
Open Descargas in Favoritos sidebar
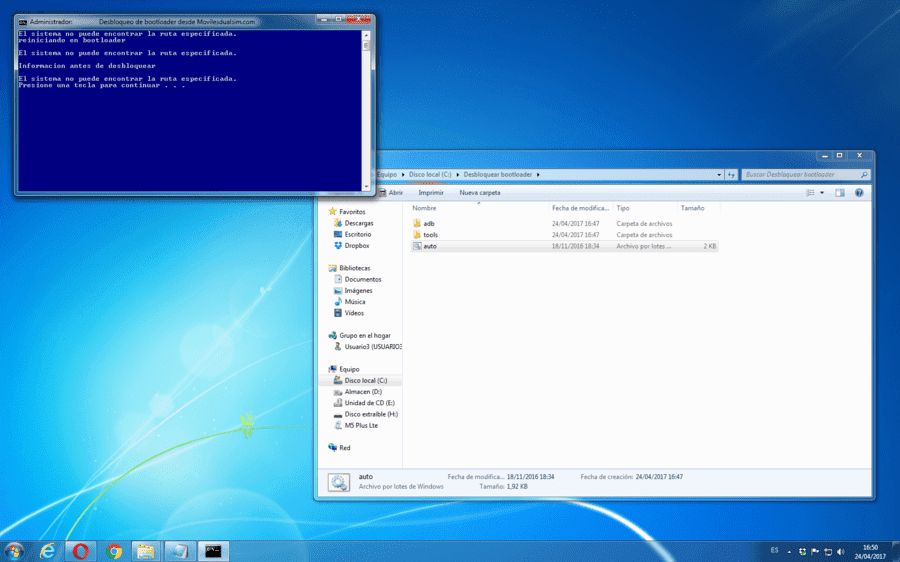pyautogui.click(x=359, y=223)
